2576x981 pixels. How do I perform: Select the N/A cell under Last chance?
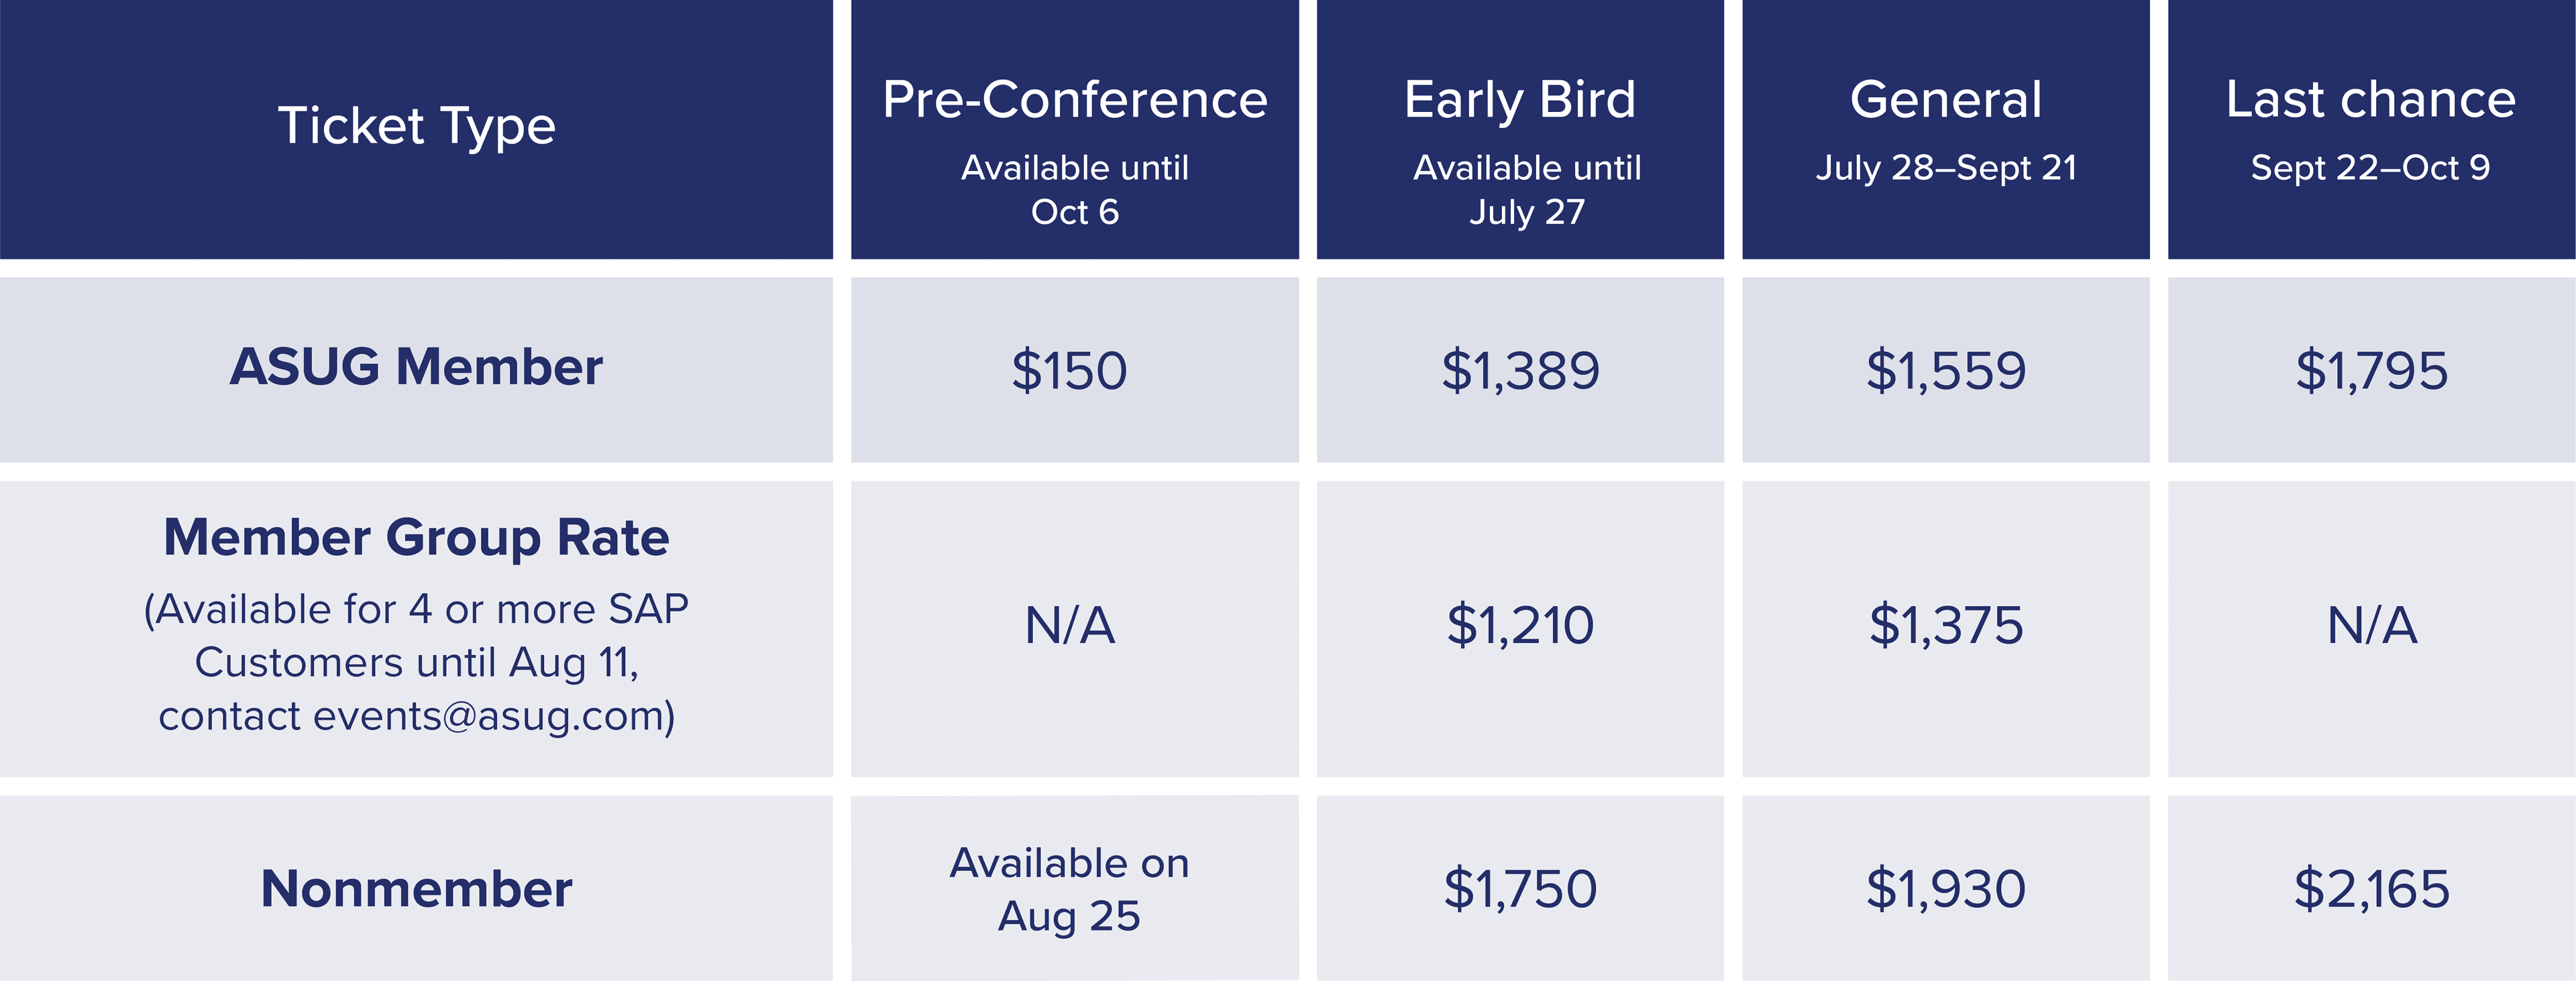point(2372,625)
